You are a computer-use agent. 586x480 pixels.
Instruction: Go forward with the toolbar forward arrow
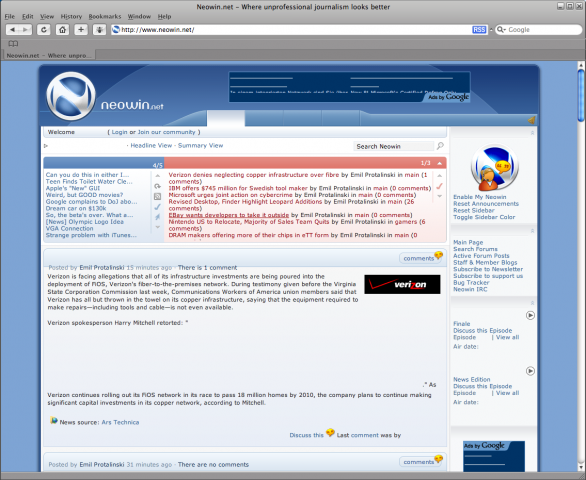click(25, 30)
